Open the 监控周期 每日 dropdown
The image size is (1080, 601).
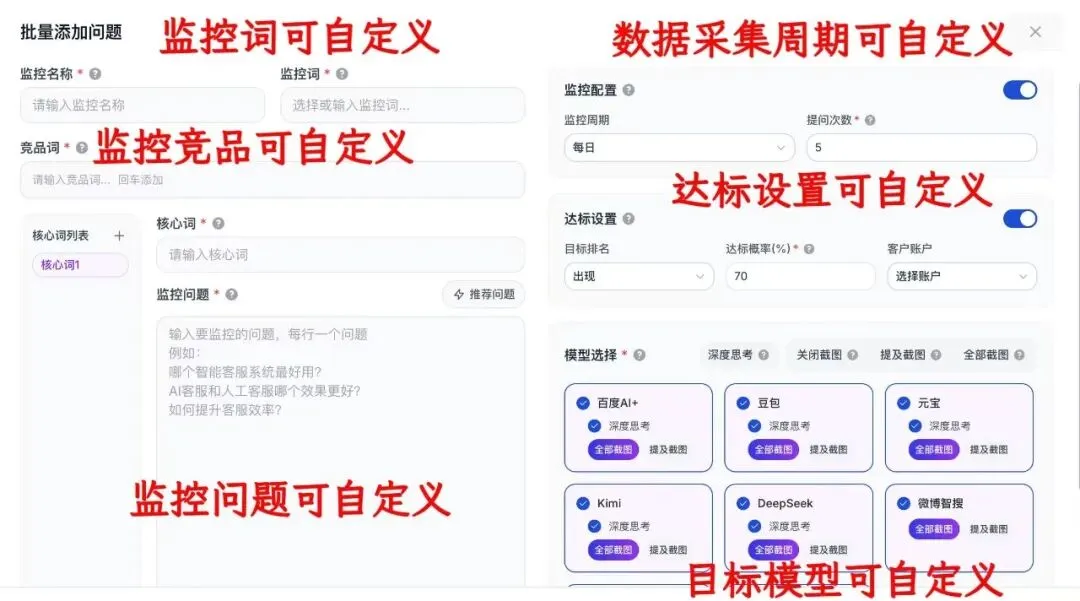point(679,147)
